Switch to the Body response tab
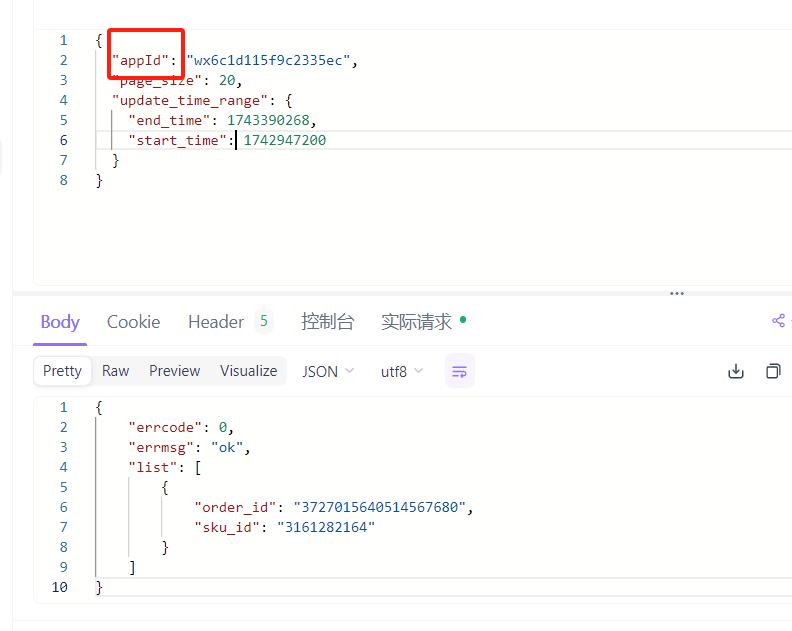Screen dimensions: 792x631 [x=60, y=322]
